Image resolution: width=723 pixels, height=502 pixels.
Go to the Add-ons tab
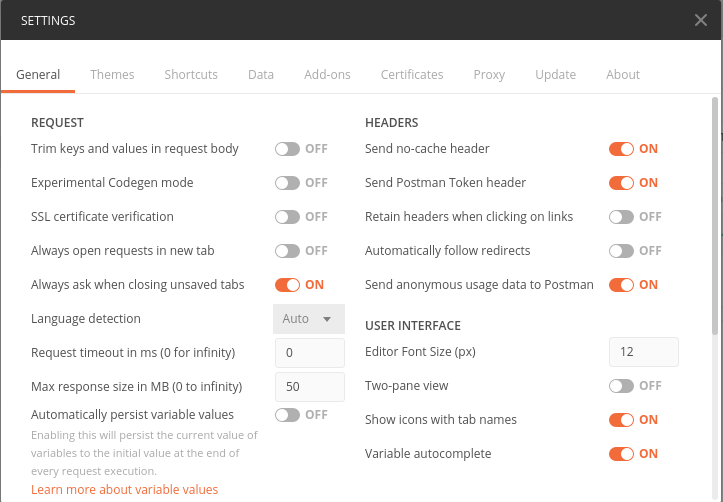[x=327, y=74]
